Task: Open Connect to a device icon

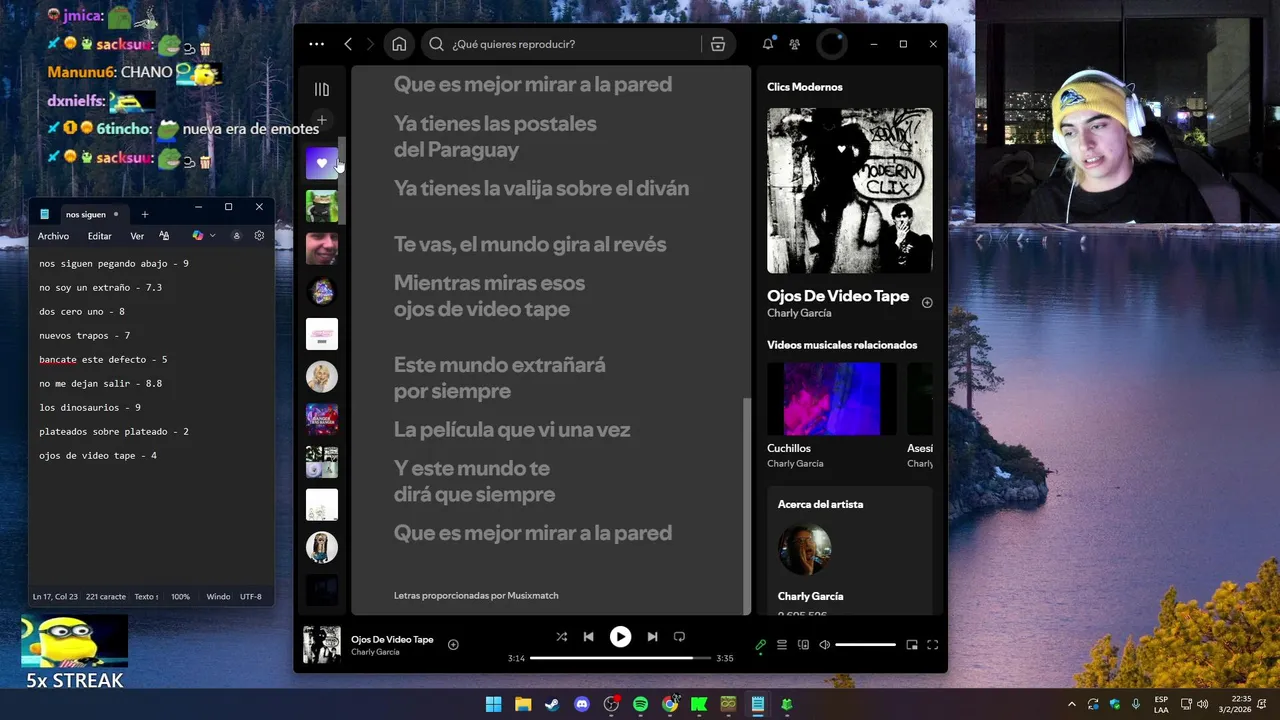Action: pyautogui.click(x=803, y=645)
